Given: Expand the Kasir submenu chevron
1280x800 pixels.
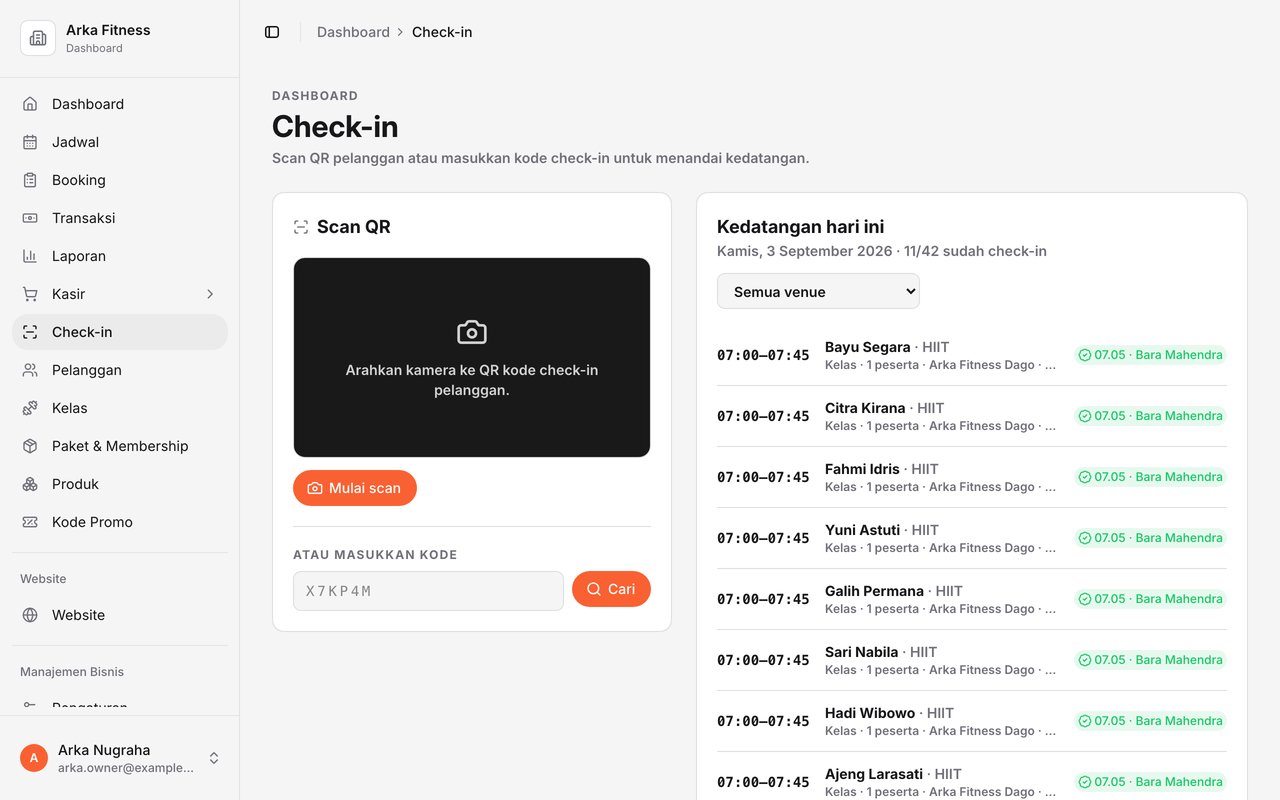Looking at the screenshot, I should (x=210, y=294).
